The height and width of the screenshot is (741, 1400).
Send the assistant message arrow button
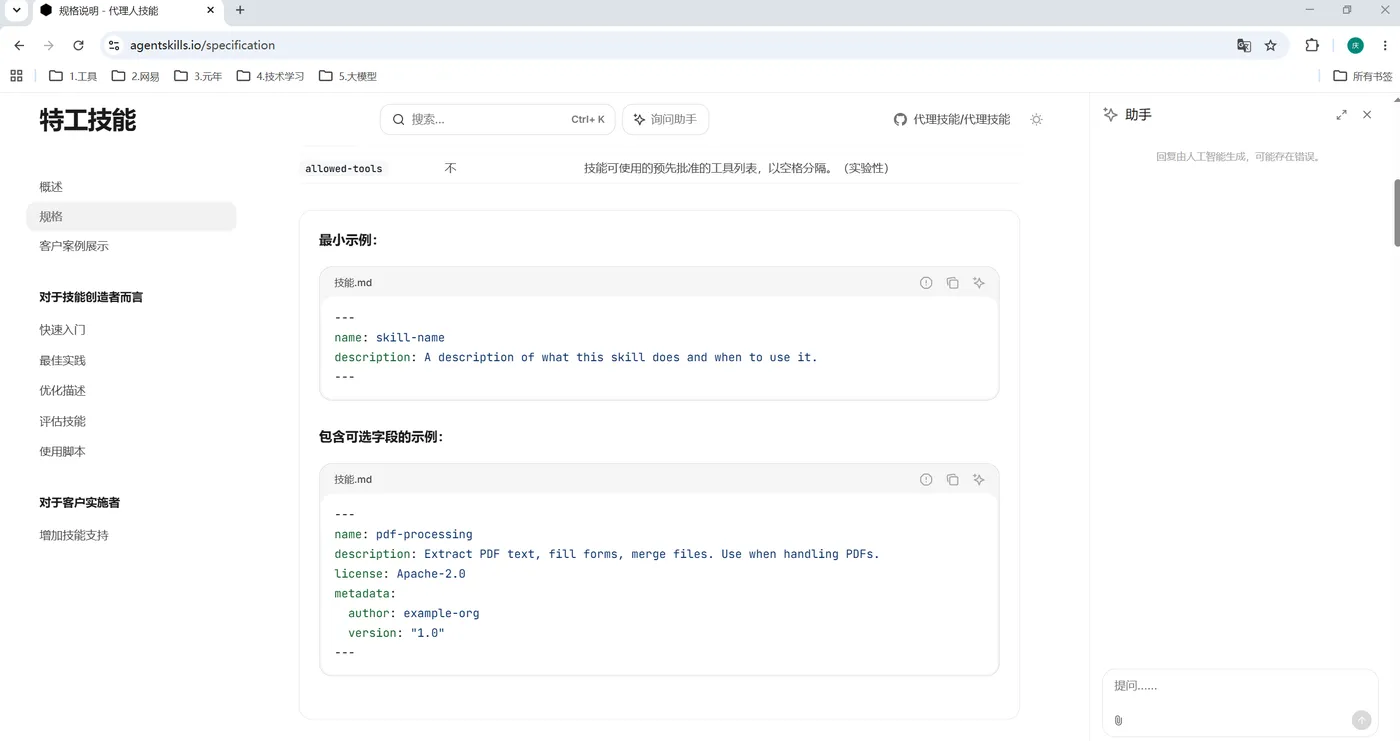[1361, 720]
